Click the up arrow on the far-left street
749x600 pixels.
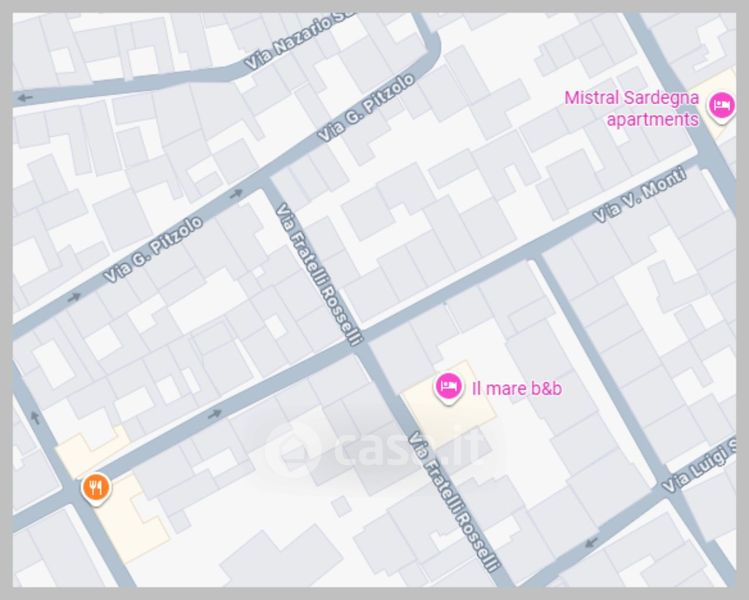[35, 417]
